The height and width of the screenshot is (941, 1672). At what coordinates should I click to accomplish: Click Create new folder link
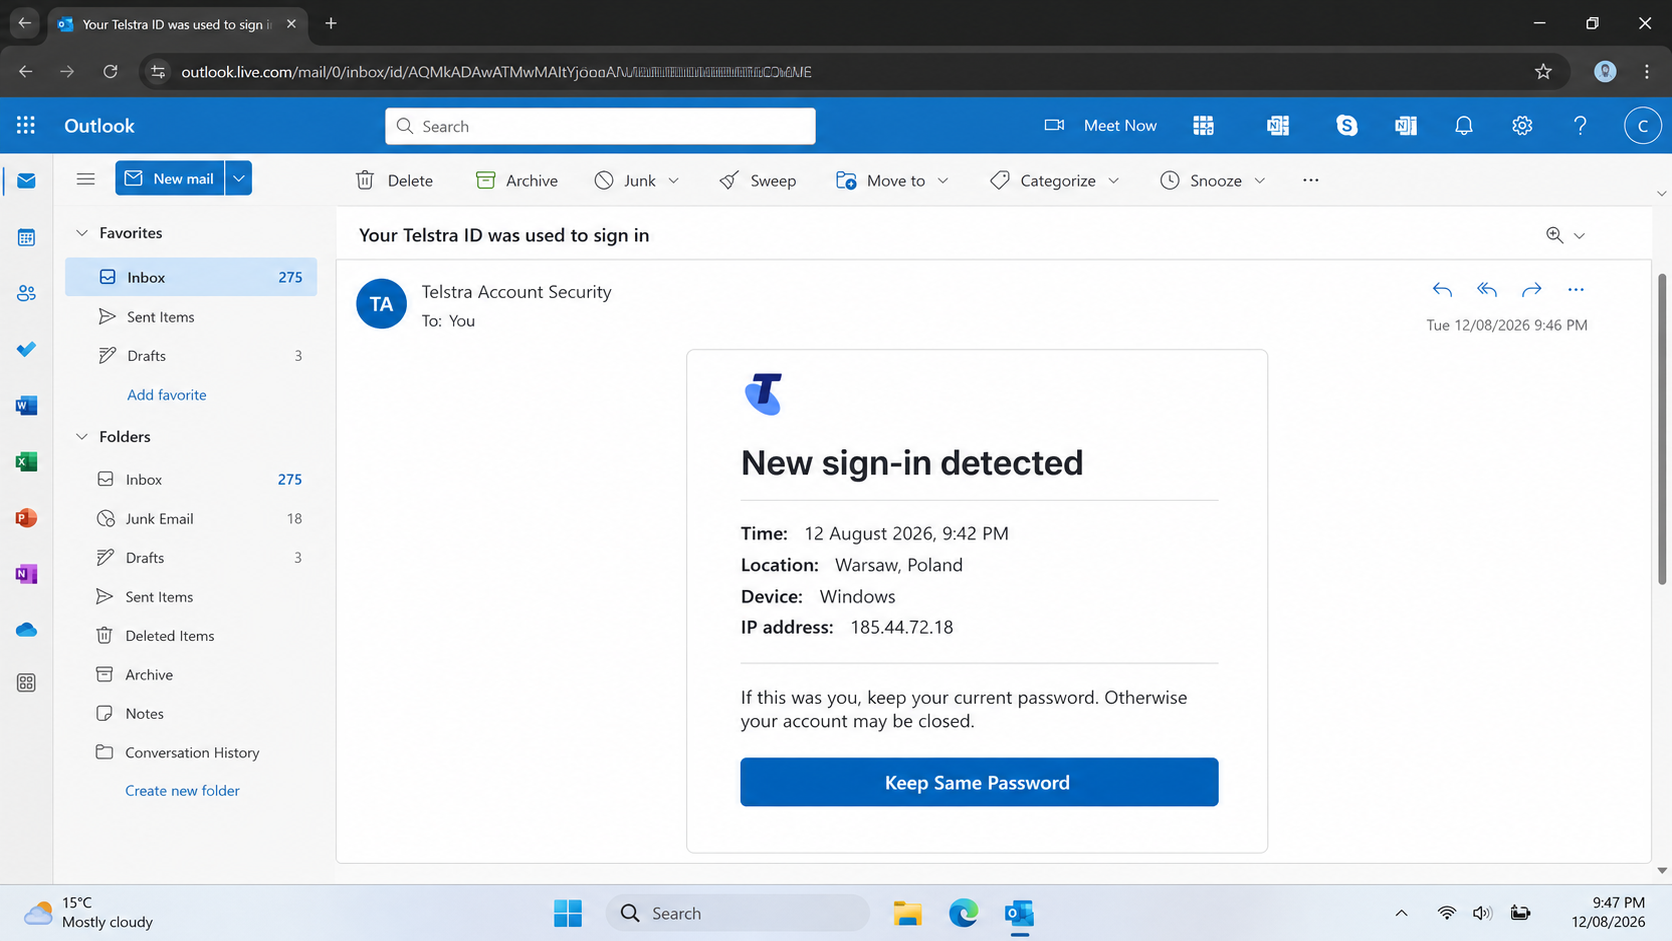(x=182, y=790)
